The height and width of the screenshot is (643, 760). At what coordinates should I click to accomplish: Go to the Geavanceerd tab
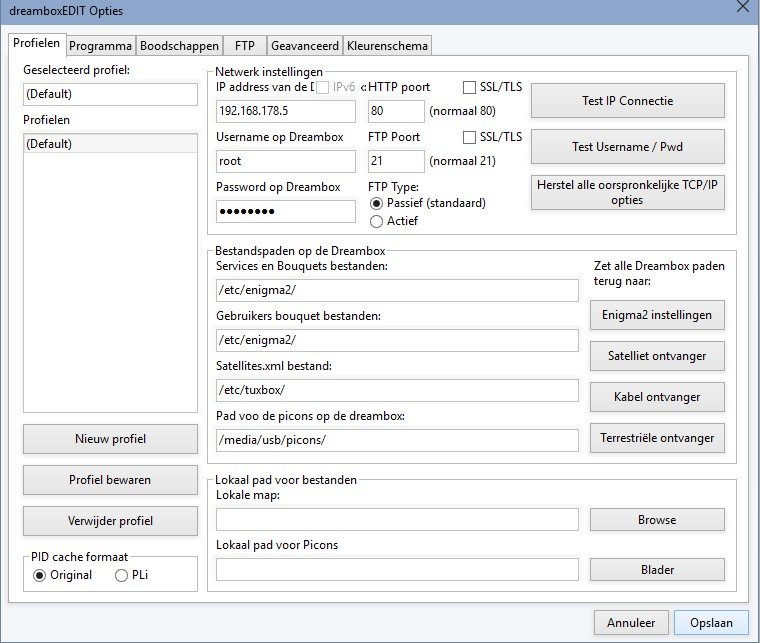coord(305,46)
